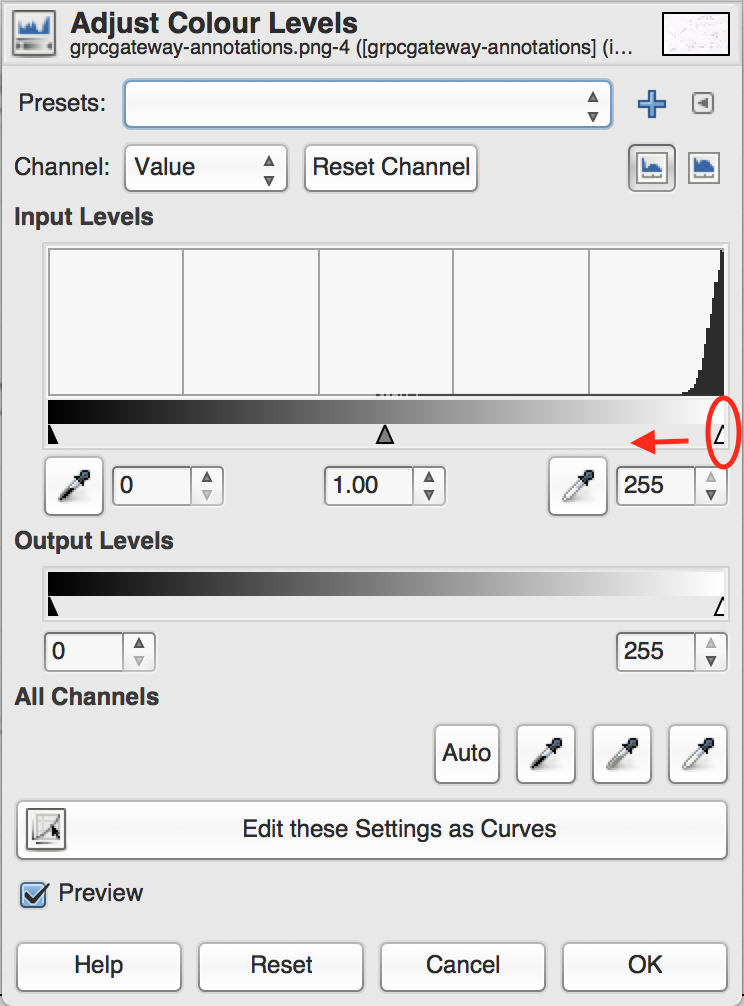
Task: Select All Channels white point eyedropper
Action: (x=697, y=754)
